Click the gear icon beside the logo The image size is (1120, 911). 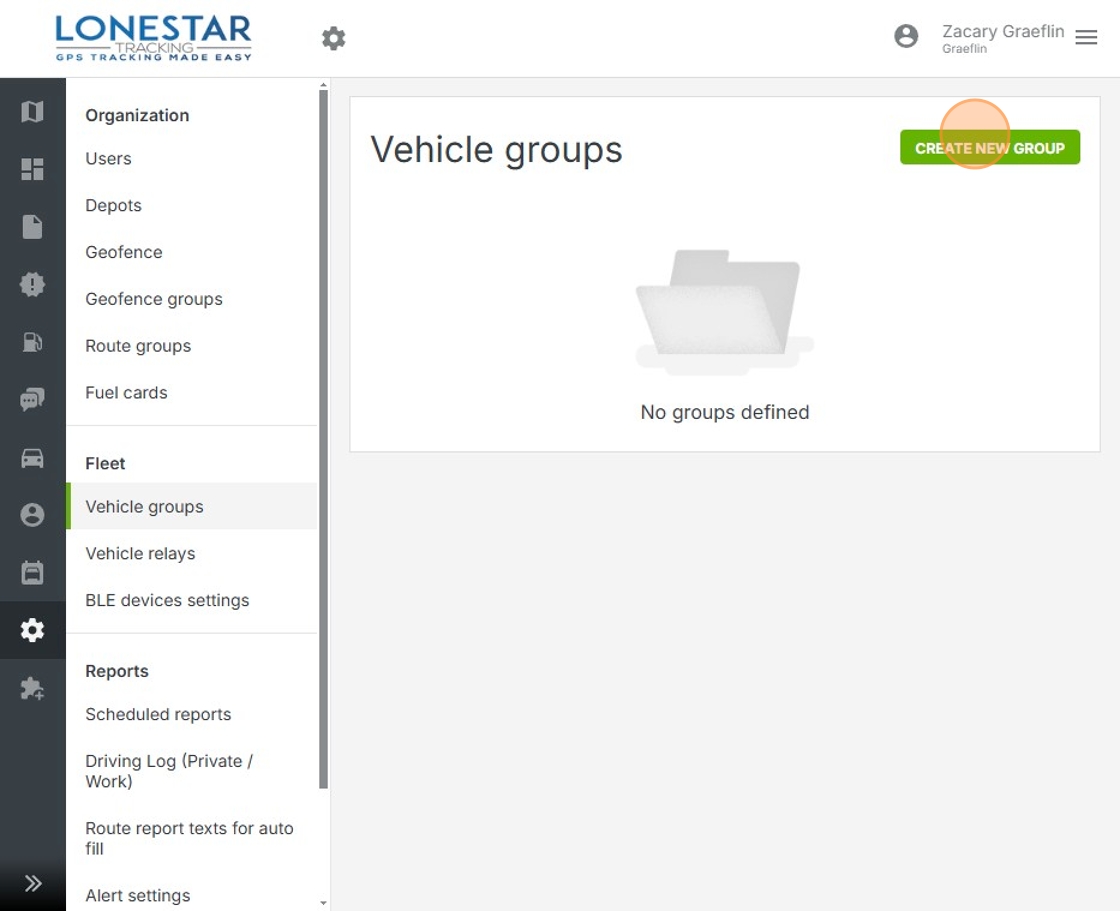click(x=334, y=38)
